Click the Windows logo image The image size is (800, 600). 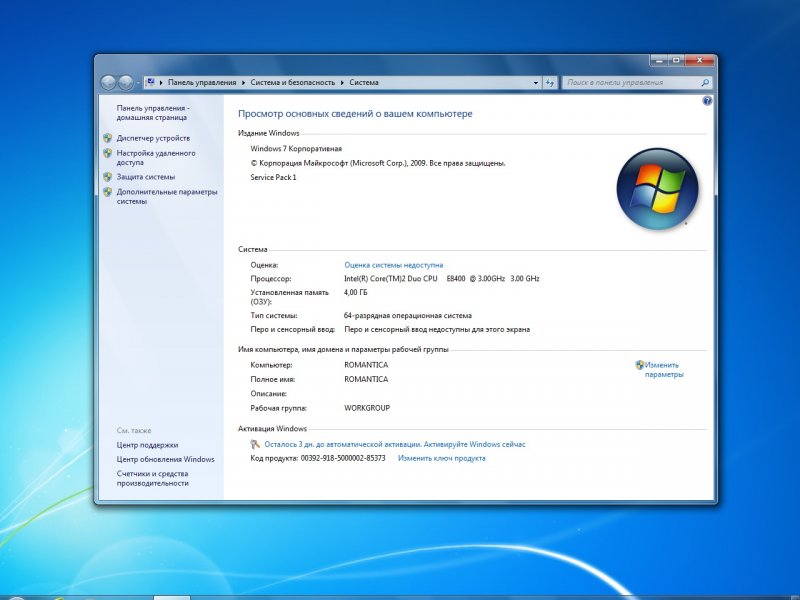(657, 189)
